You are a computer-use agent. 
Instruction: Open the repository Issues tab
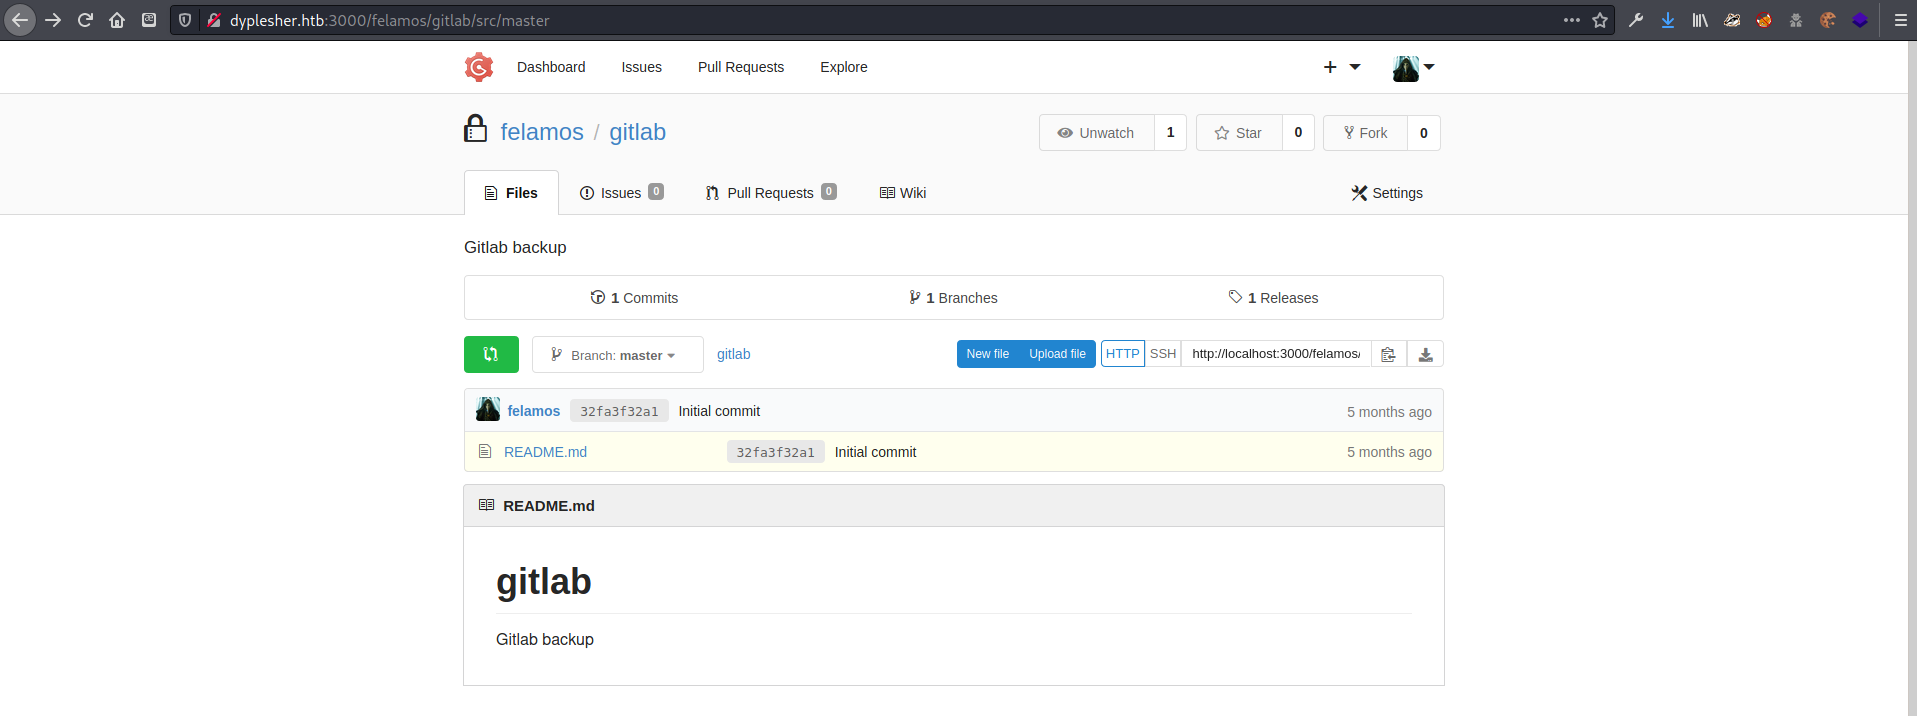point(620,193)
